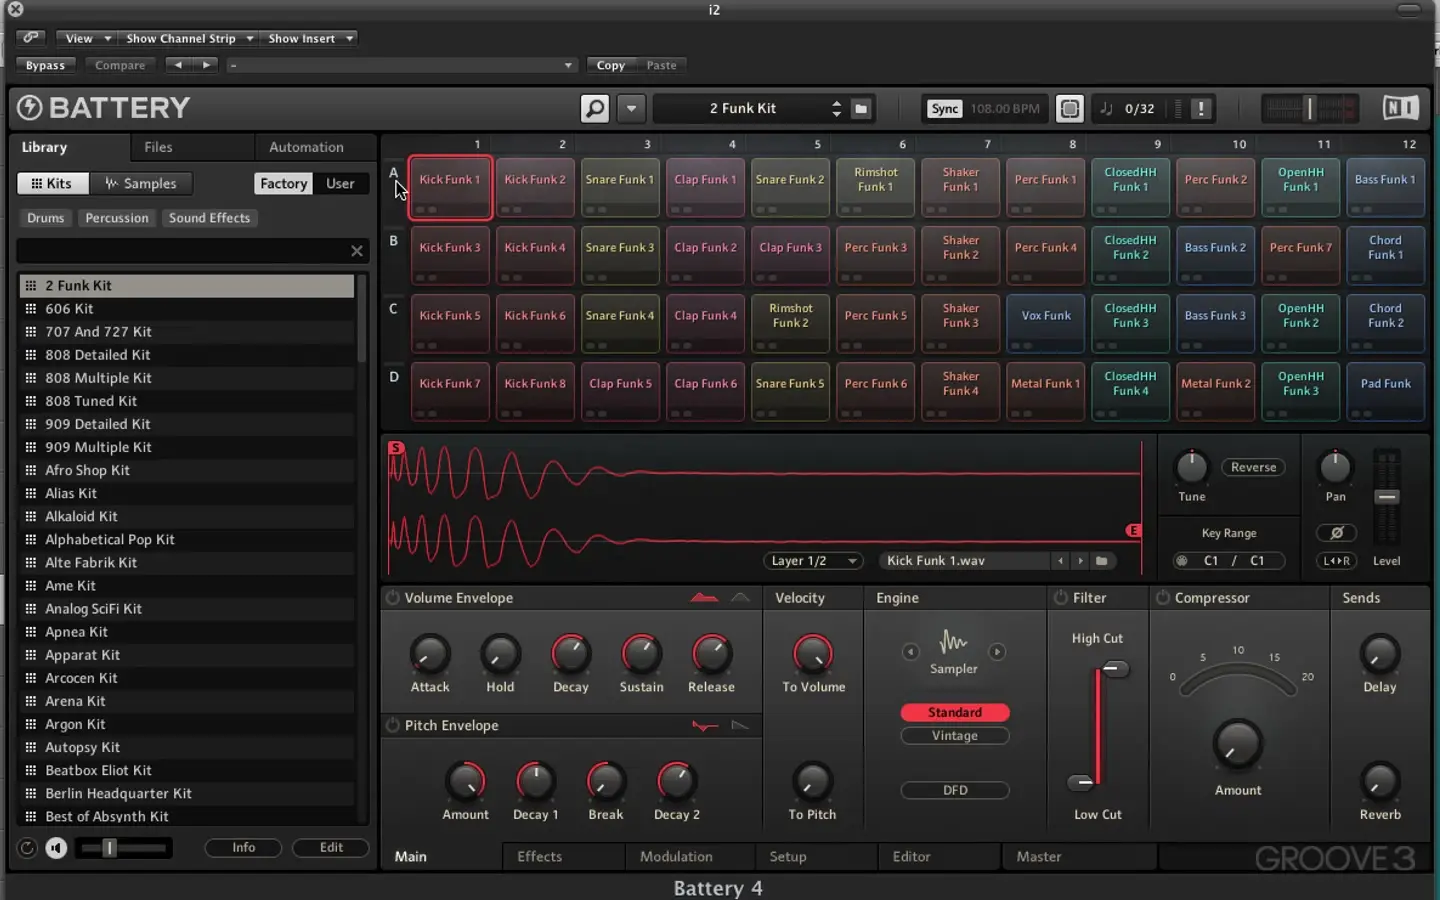Switch to the next engine with the right arrow
1440x900 pixels.
coord(997,652)
